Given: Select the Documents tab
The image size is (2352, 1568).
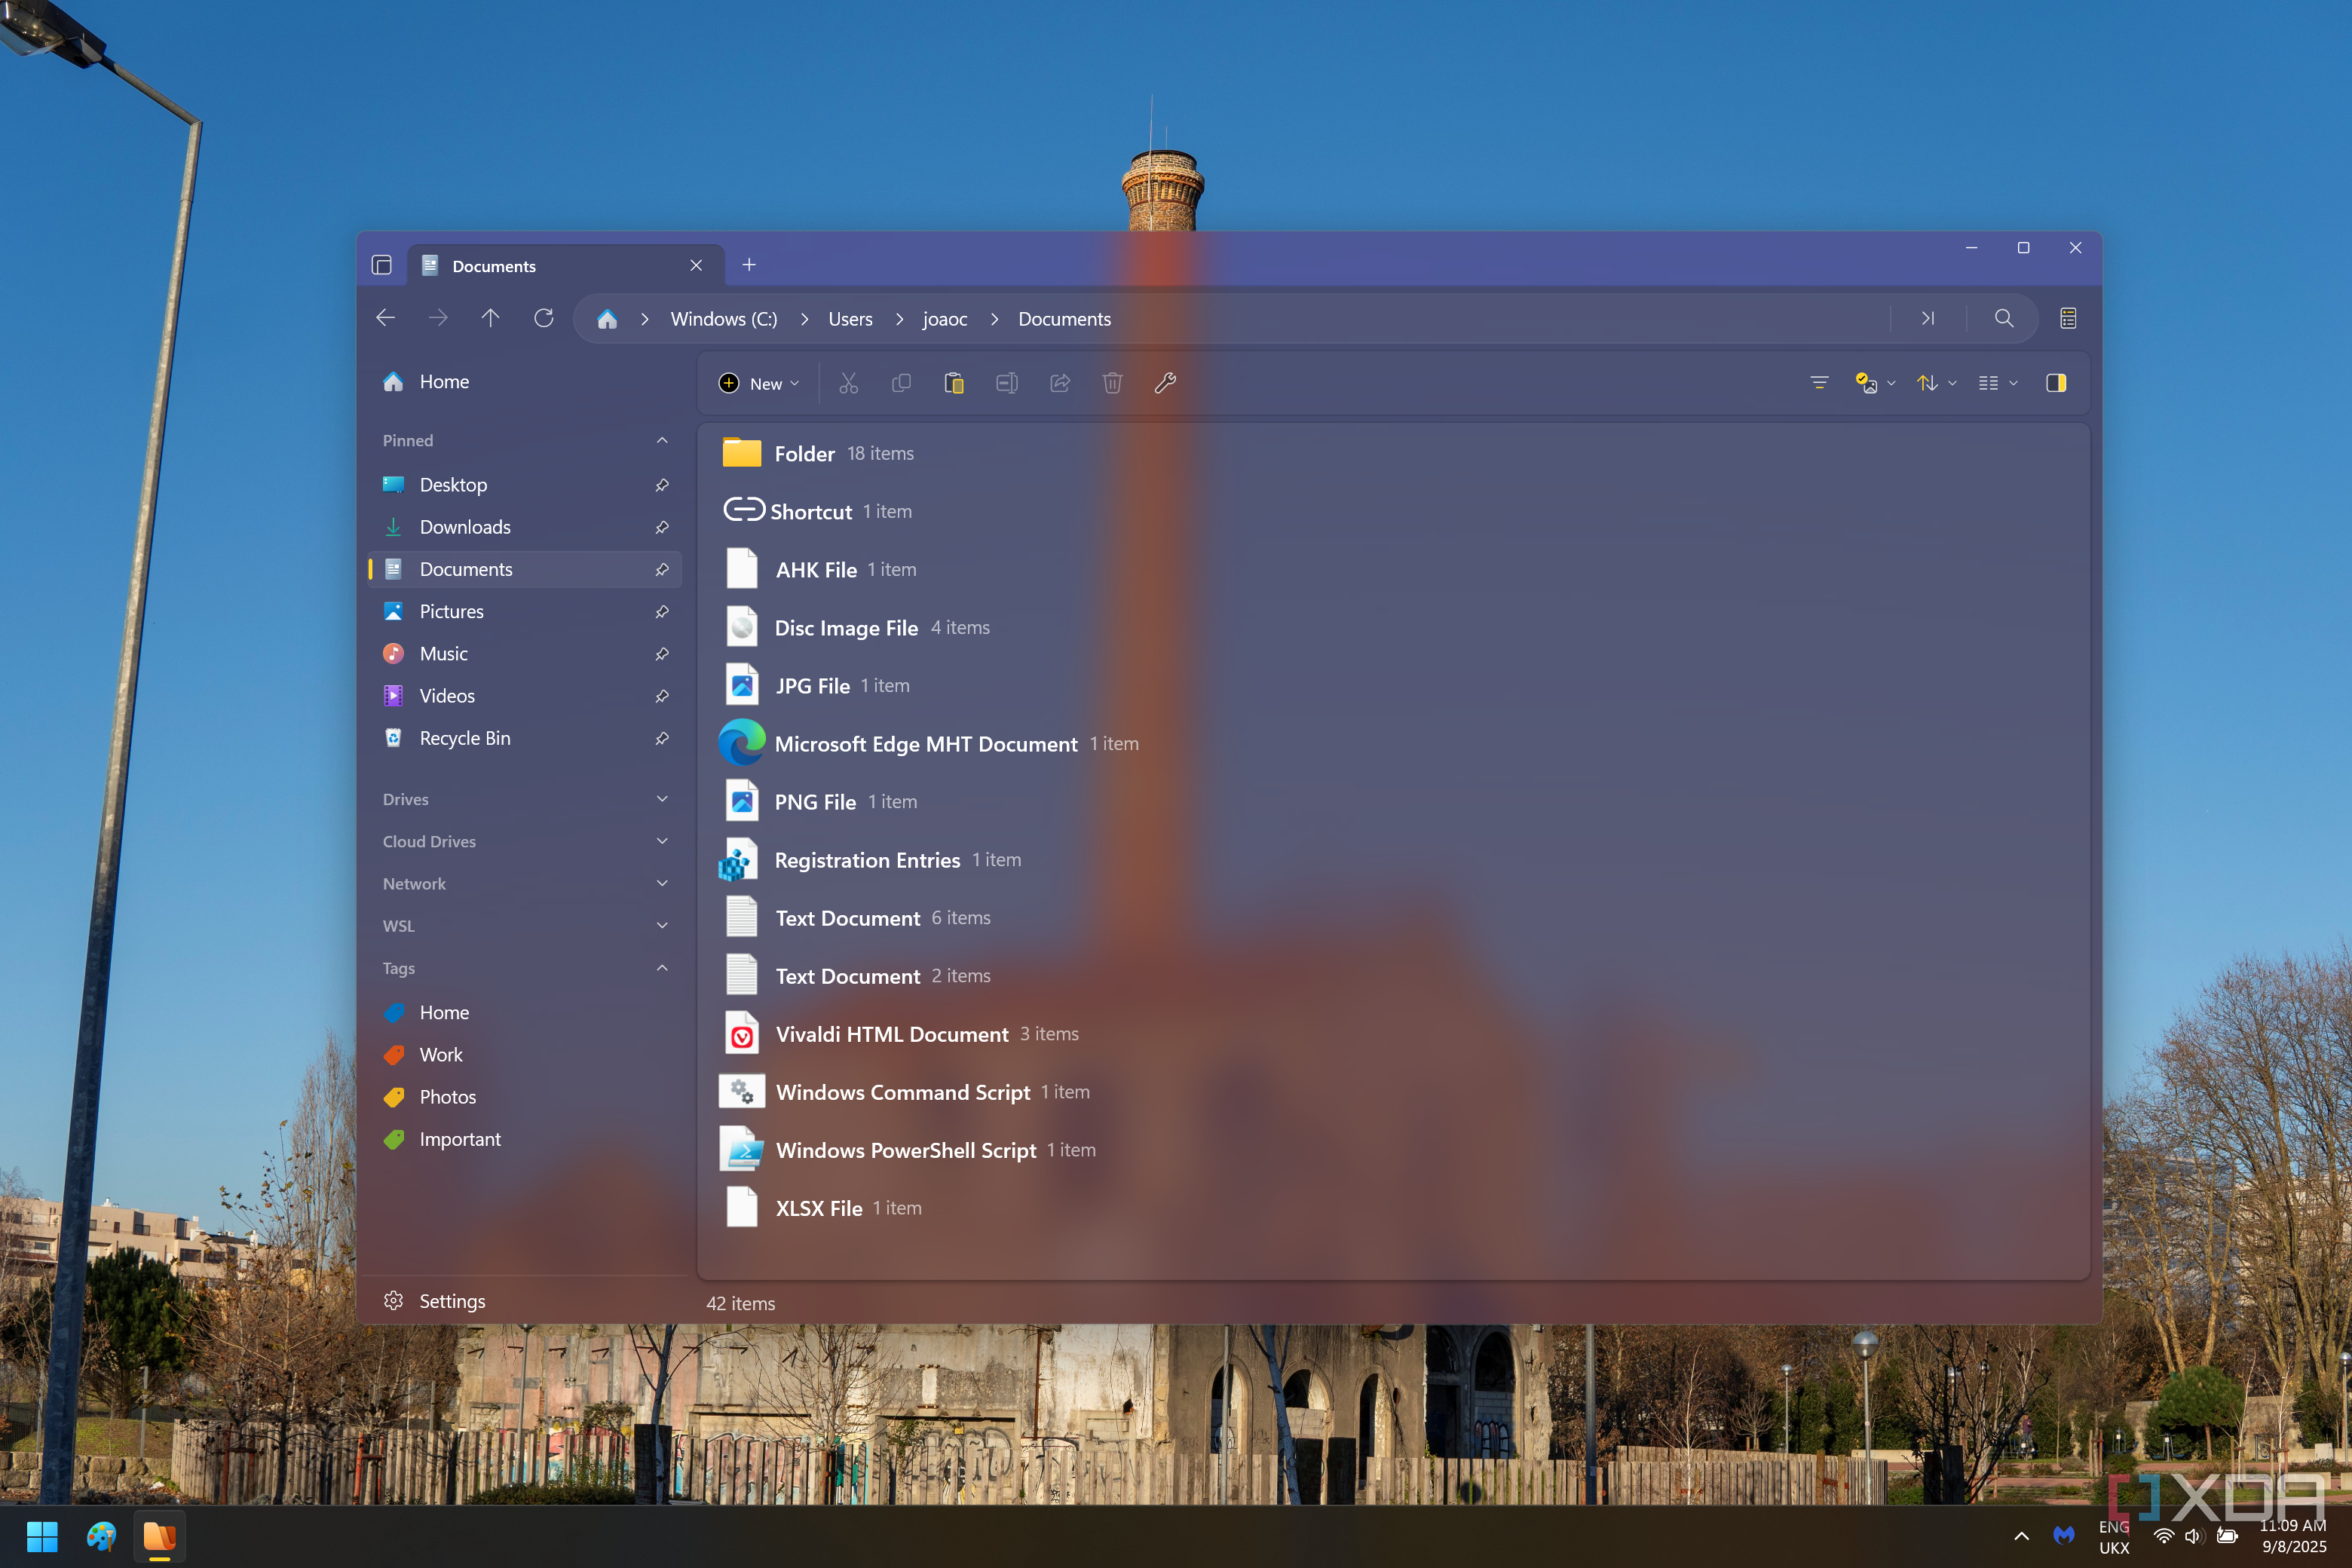Looking at the screenshot, I should click(x=565, y=266).
